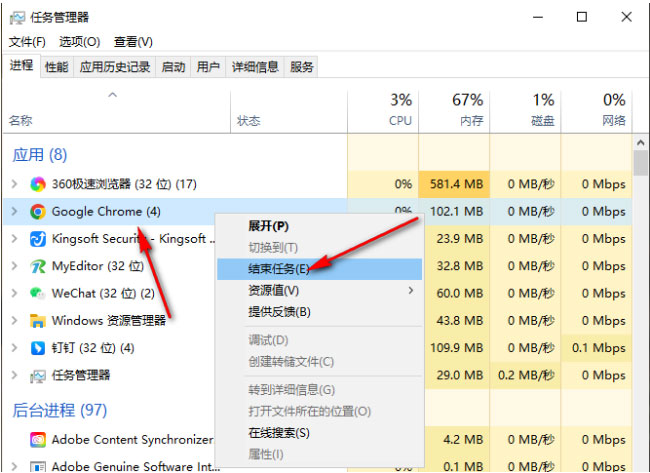The width and height of the screenshot is (650, 473).
Task: Click the scrollbar up arrow
Action: click(x=641, y=143)
